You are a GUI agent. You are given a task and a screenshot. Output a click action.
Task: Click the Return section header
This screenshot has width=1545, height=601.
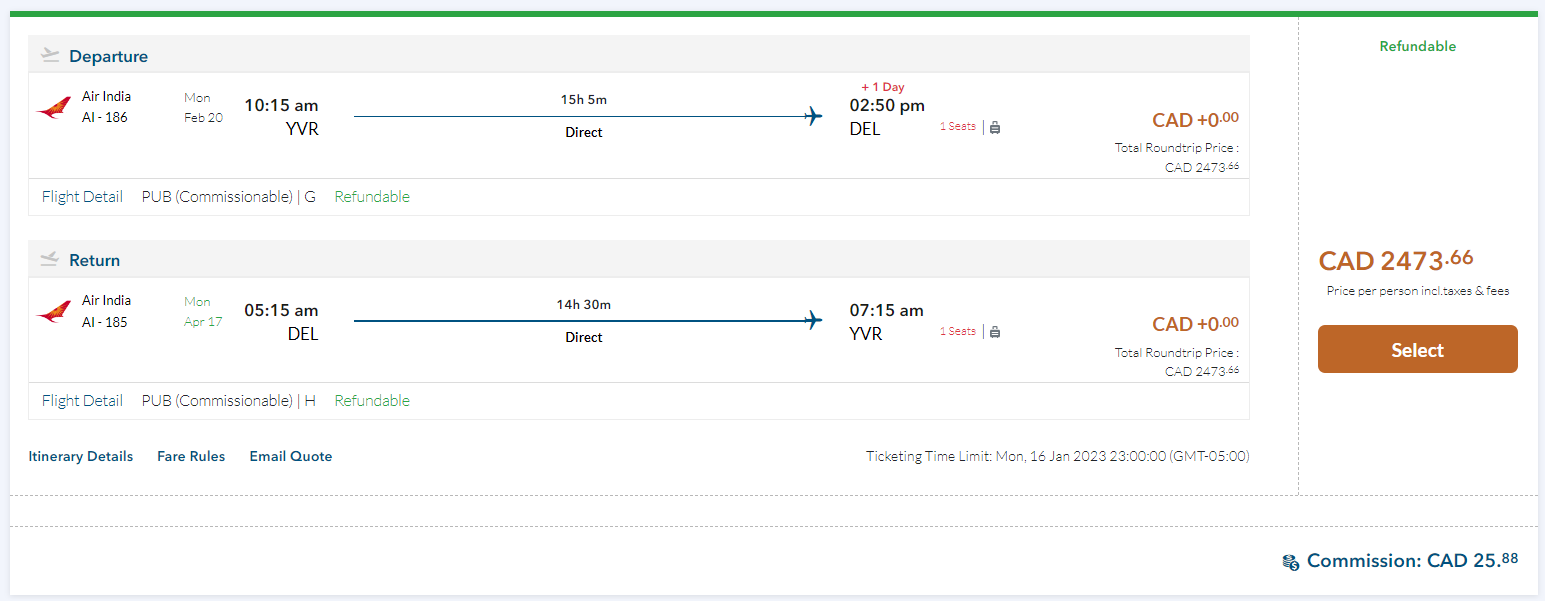pyautogui.click(x=94, y=261)
